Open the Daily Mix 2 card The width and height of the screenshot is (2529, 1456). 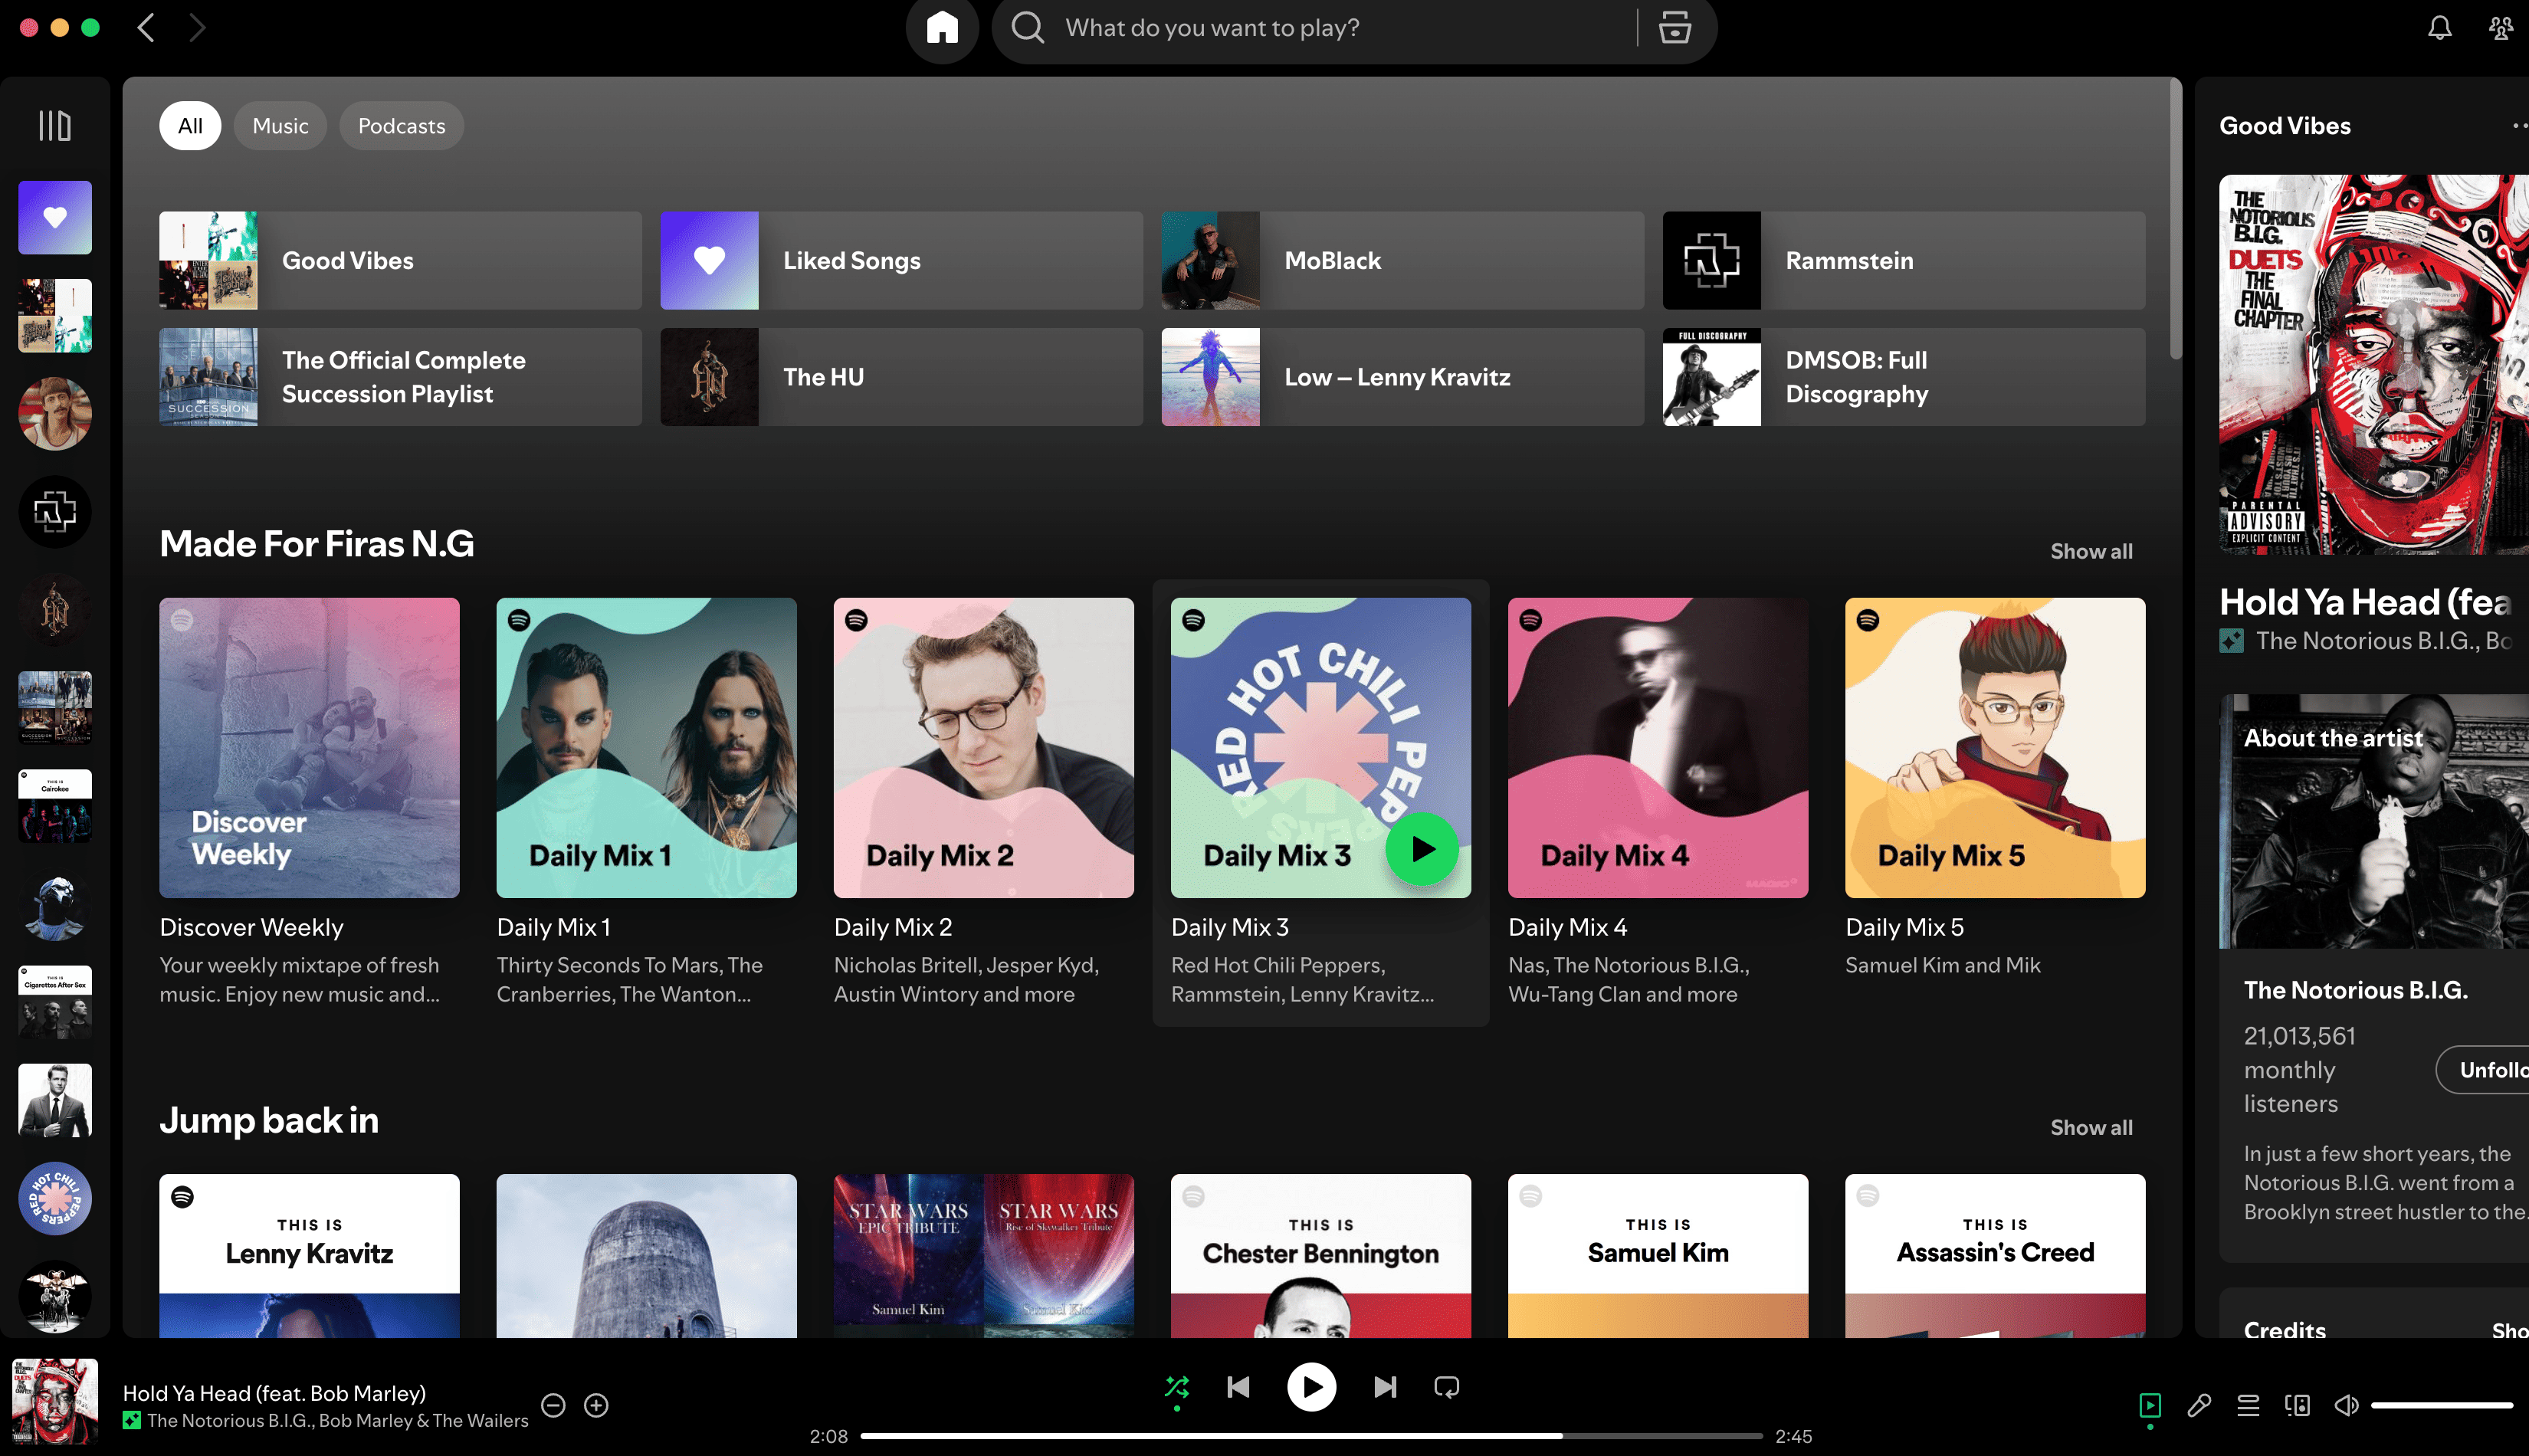(983, 802)
